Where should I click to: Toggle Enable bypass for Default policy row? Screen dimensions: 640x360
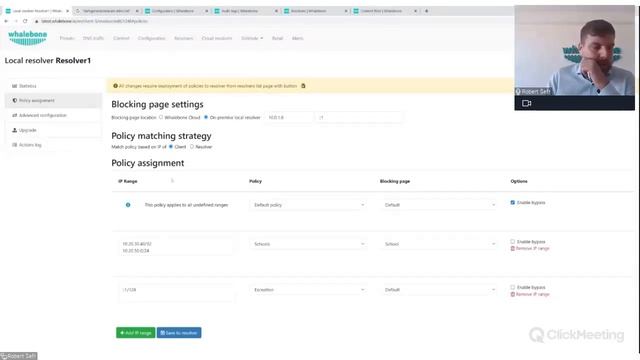point(513,202)
